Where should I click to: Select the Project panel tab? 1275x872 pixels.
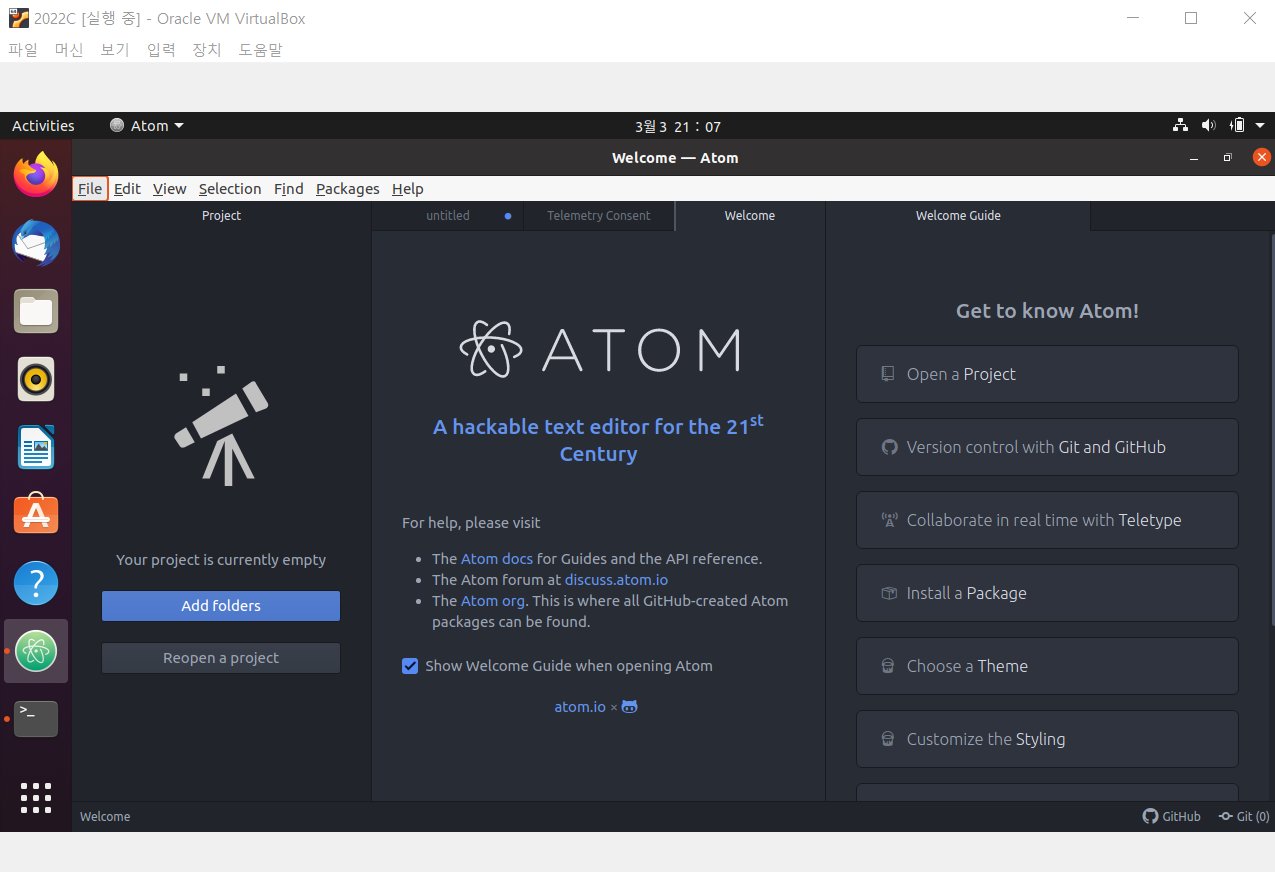pyautogui.click(x=221, y=216)
